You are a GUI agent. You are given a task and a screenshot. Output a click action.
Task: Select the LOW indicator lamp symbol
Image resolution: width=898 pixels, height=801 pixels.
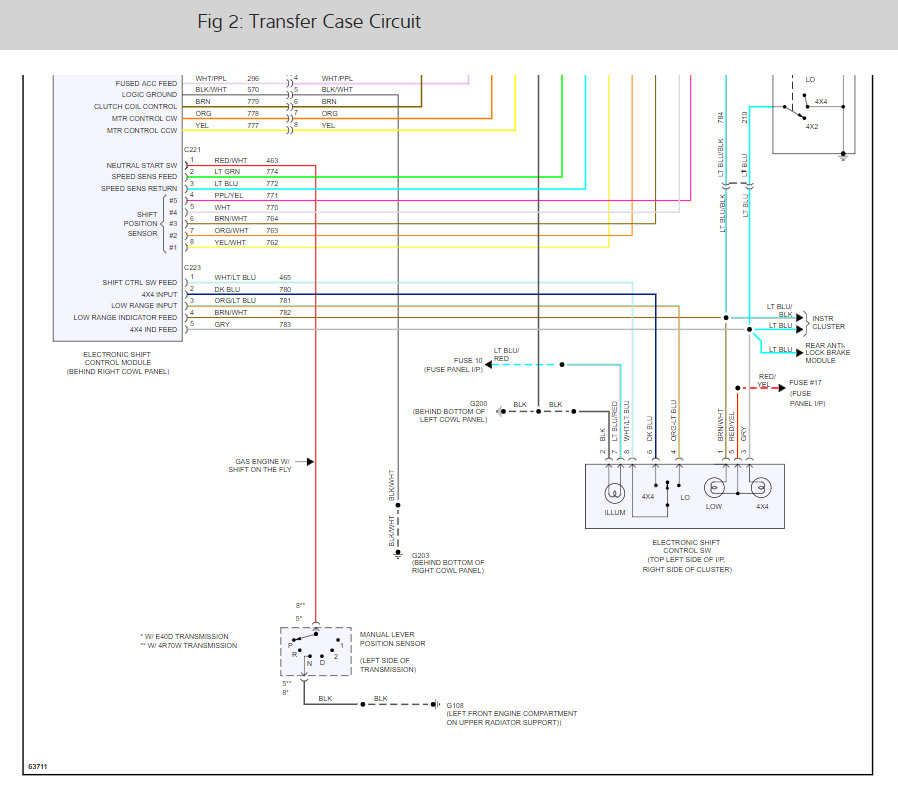(x=716, y=487)
